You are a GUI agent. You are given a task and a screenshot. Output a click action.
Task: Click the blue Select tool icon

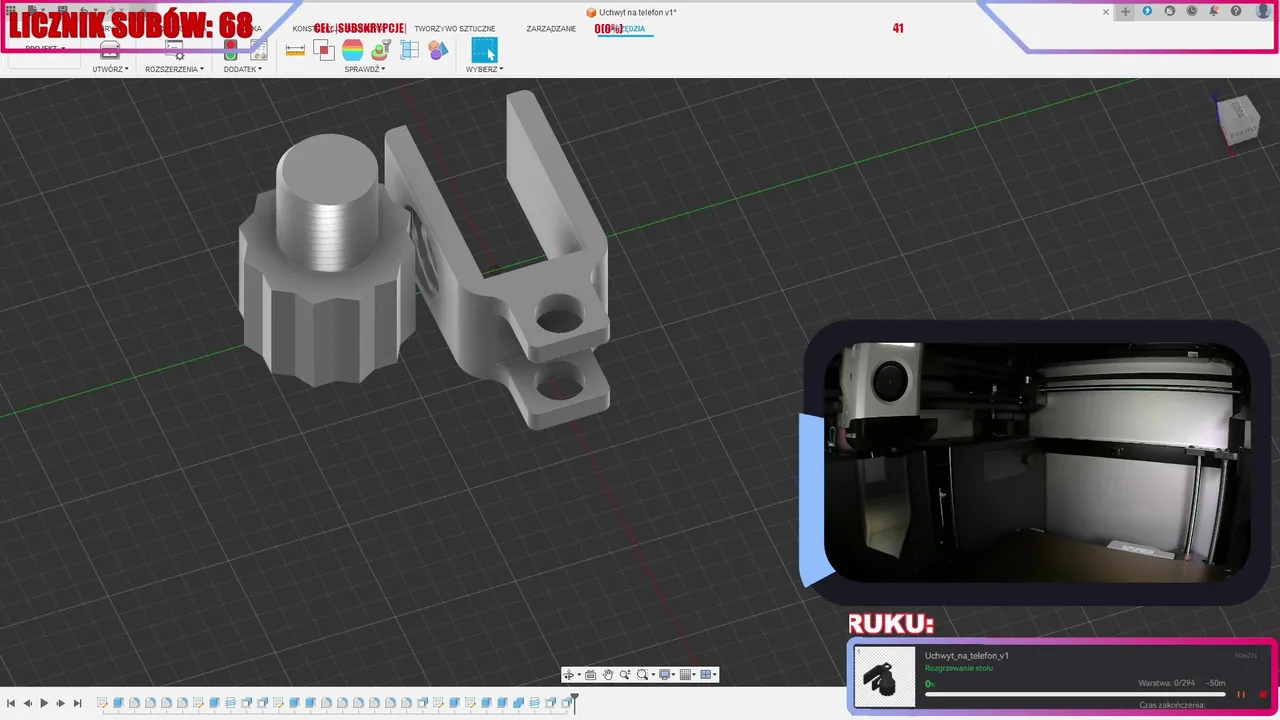[484, 50]
